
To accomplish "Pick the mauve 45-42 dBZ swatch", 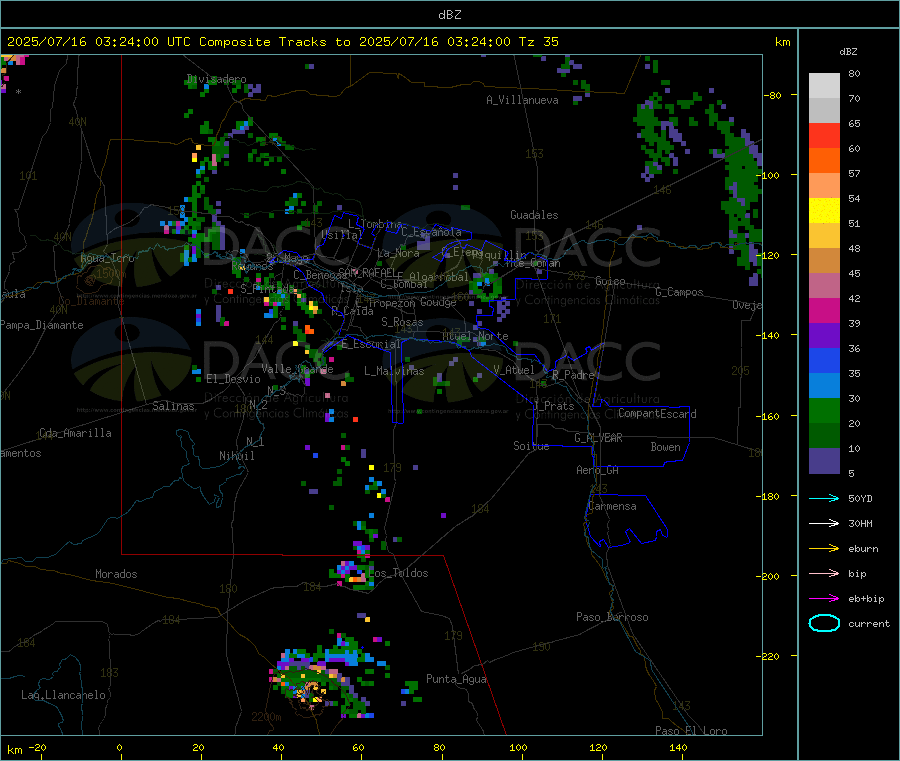I will click(824, 286).
